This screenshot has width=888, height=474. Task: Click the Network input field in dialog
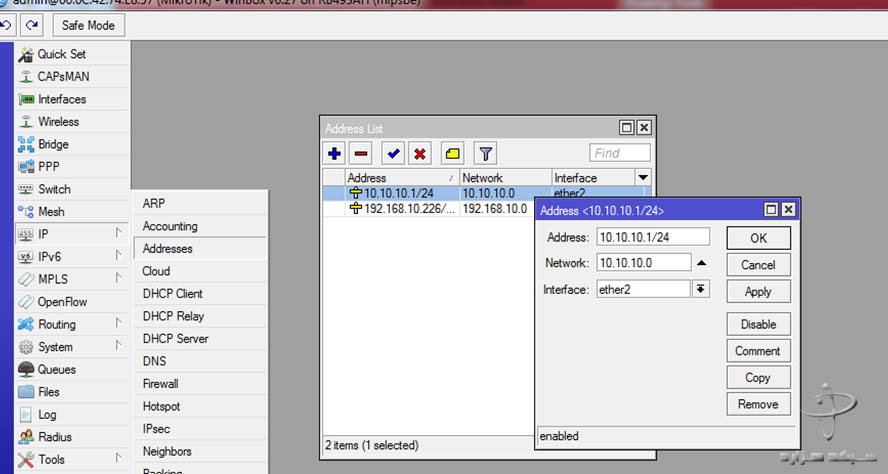(644, 263)
